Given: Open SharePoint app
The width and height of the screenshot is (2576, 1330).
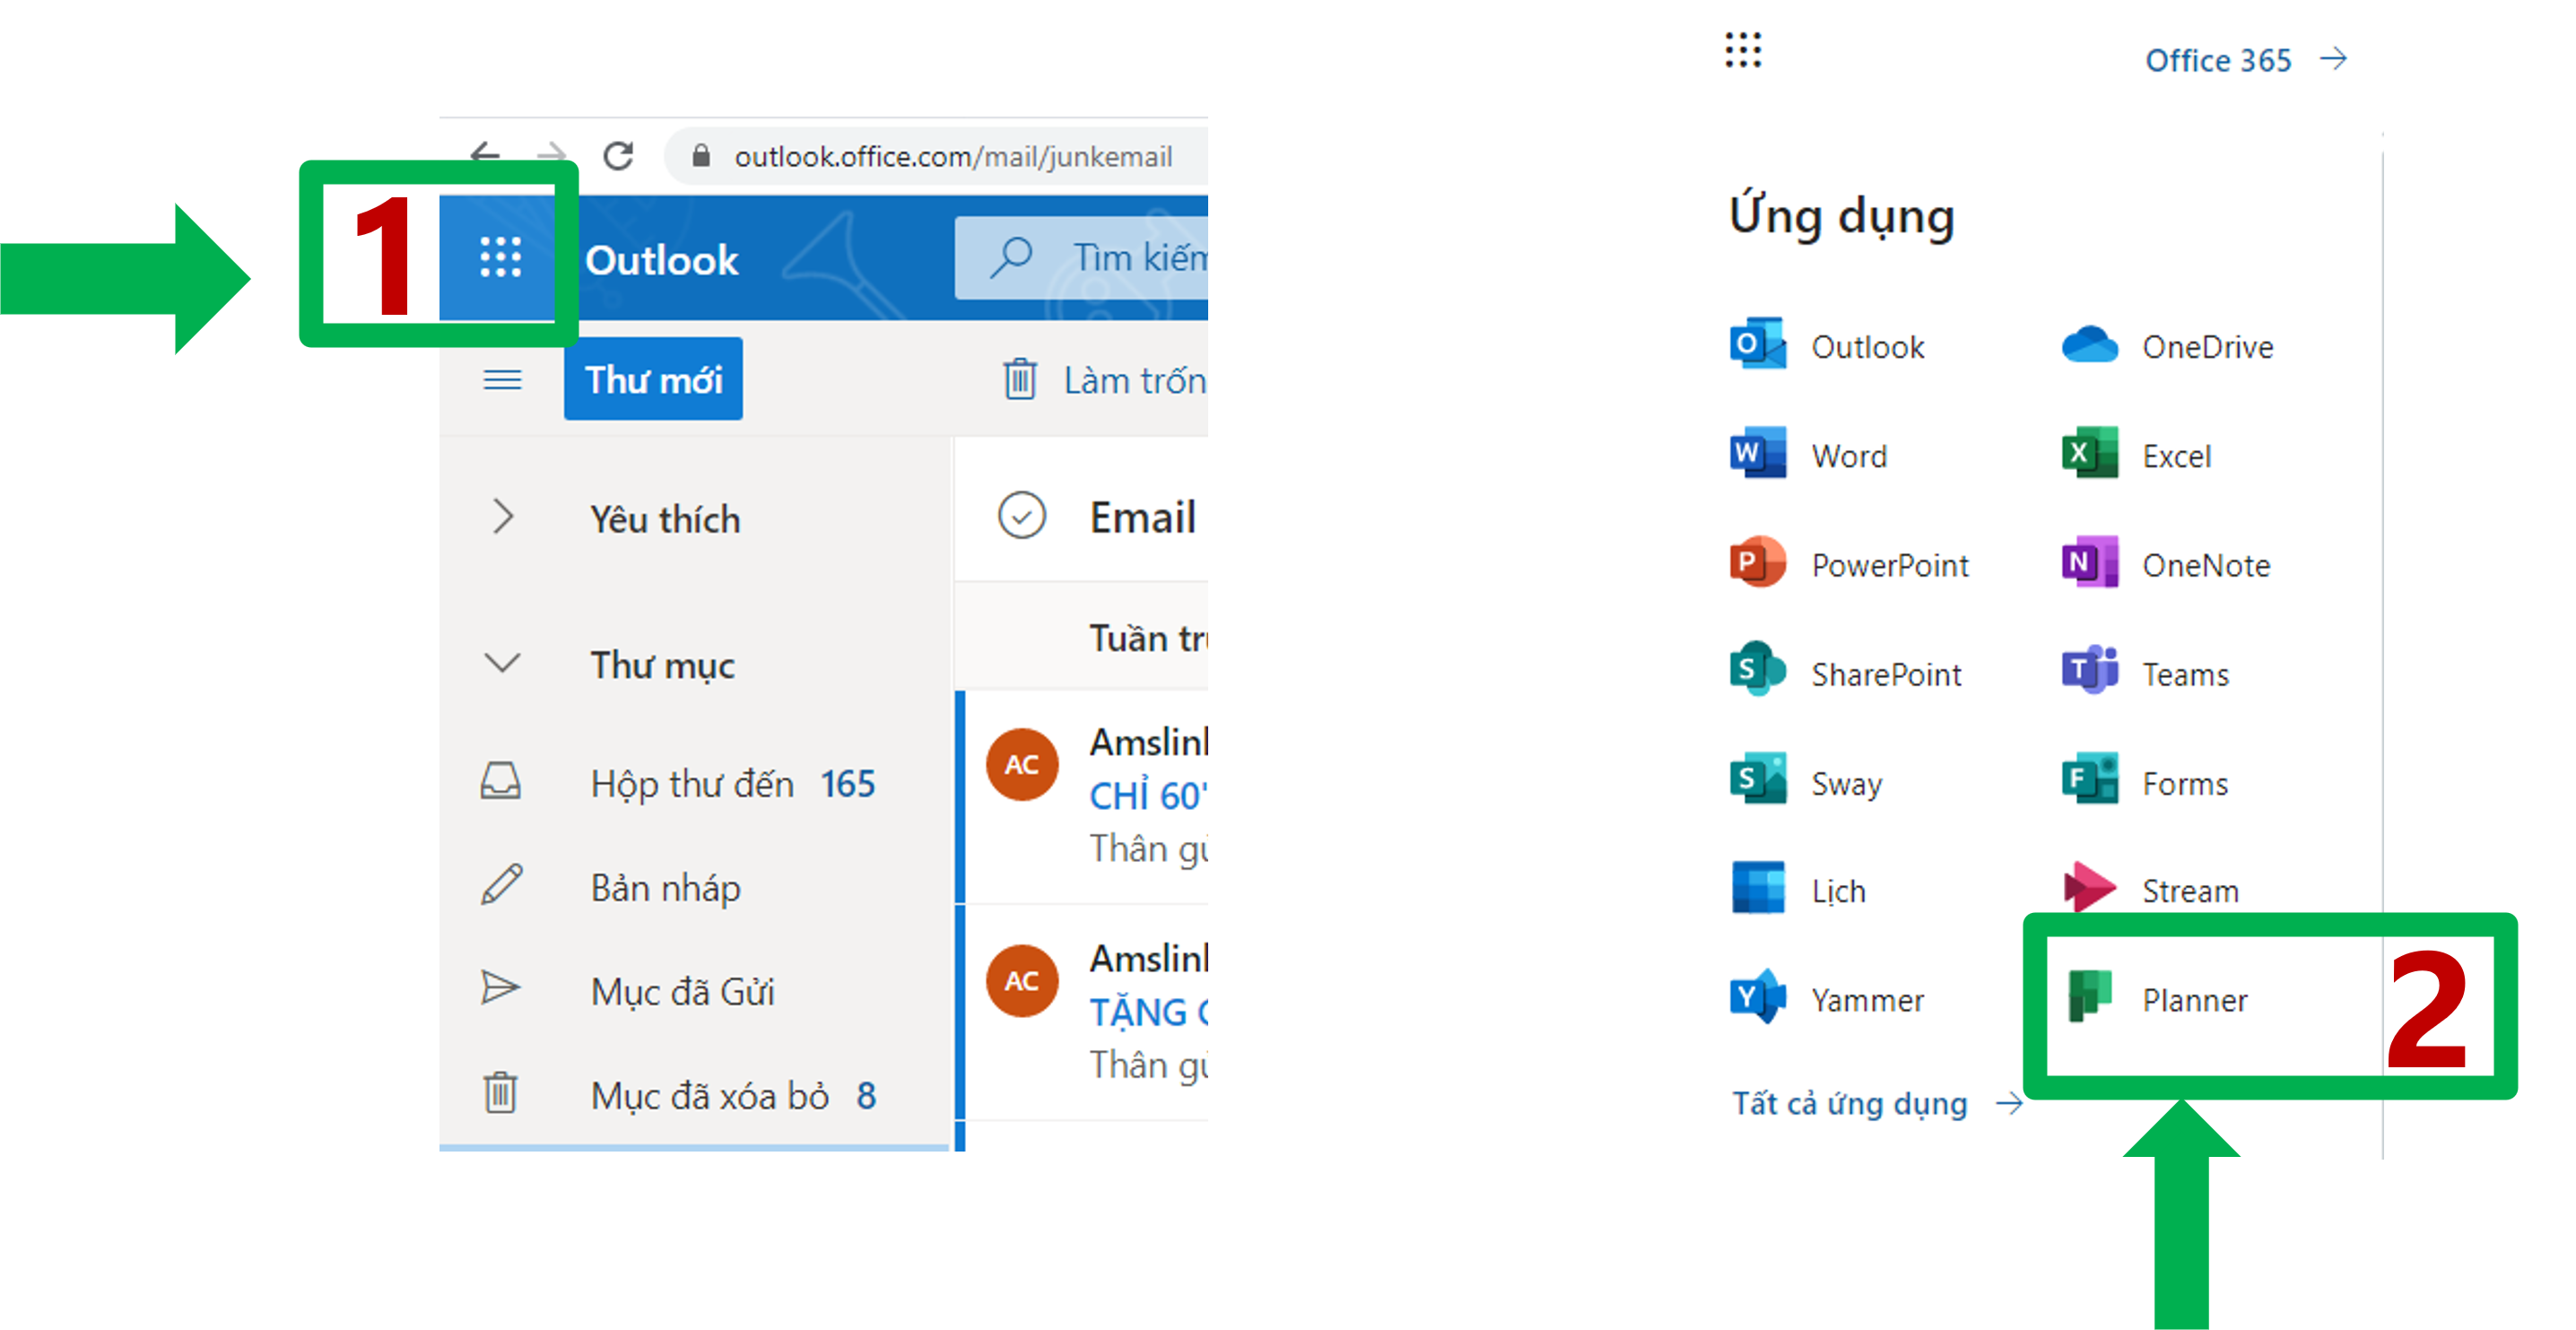Looking at the screenshot, I should click(x=1848, y=673).
